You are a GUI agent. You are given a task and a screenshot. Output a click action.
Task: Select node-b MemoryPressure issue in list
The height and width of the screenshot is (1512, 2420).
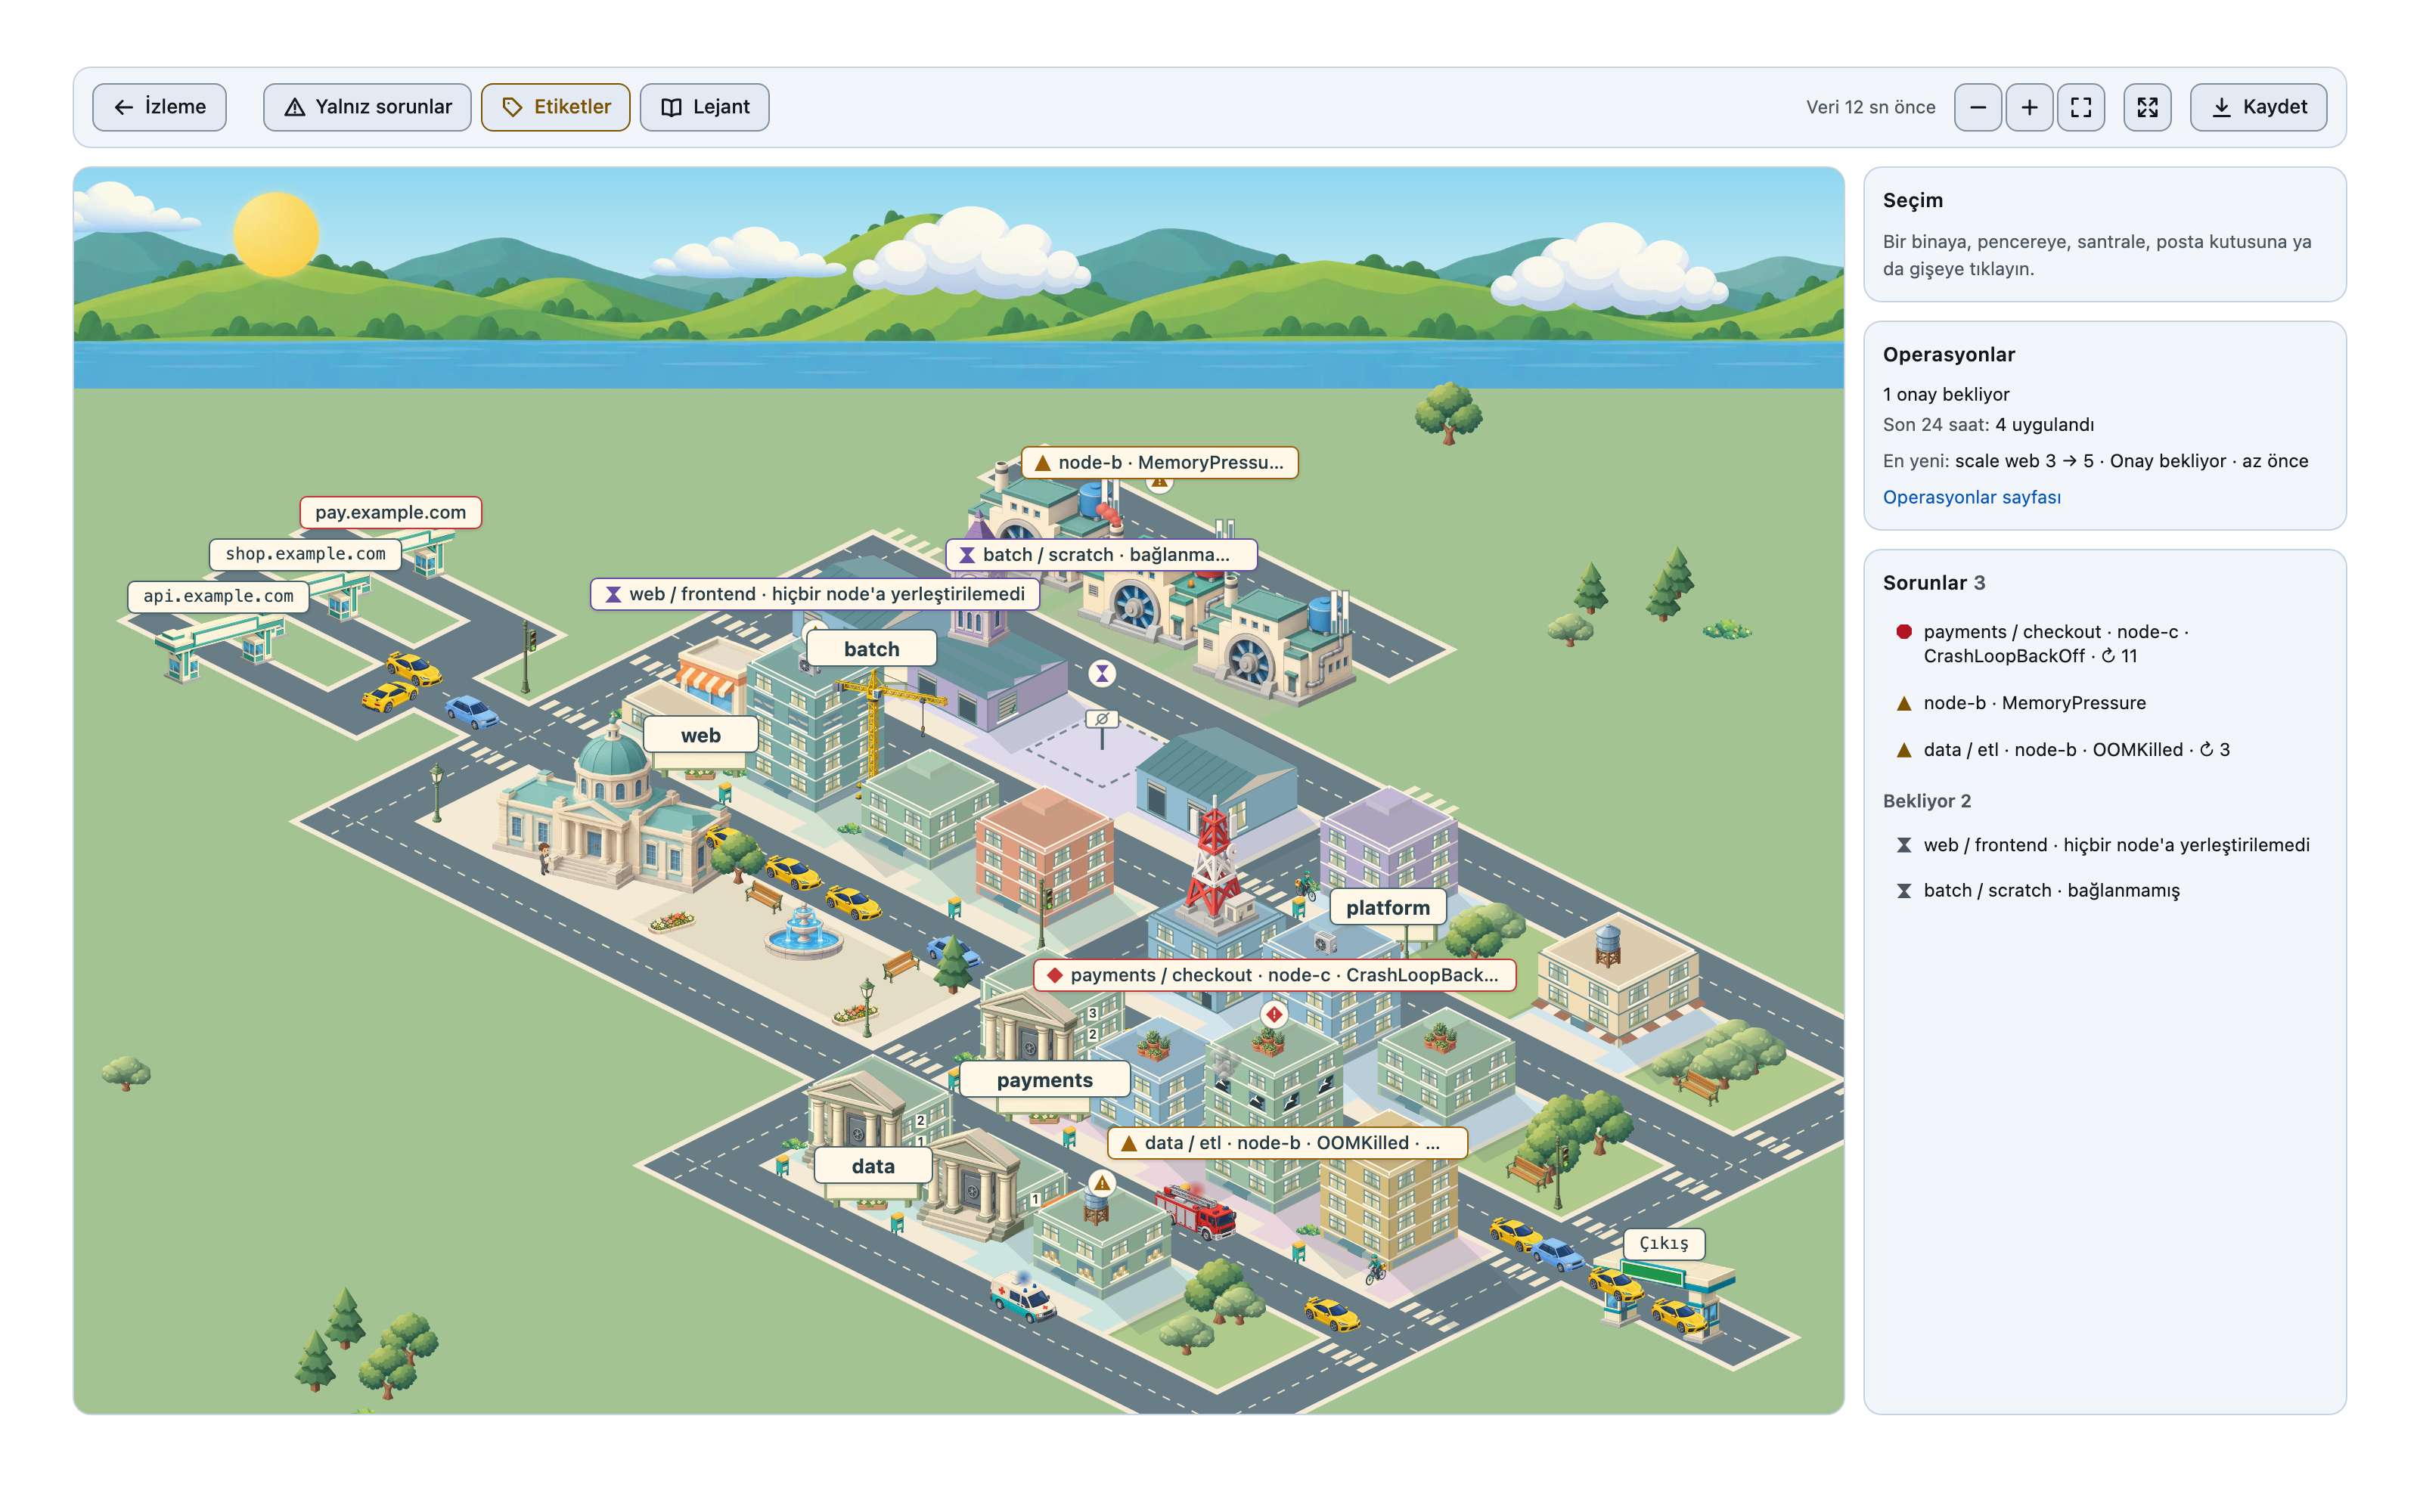pyautogui.click(x=2103, y=703)
